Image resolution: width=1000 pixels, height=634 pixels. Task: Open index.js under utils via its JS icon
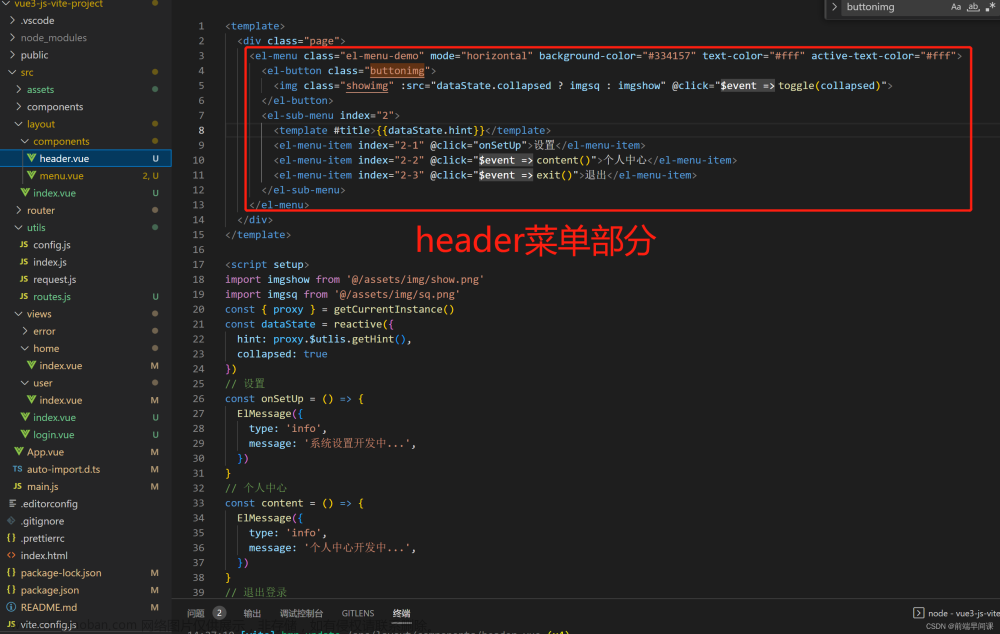coord(24,262)
